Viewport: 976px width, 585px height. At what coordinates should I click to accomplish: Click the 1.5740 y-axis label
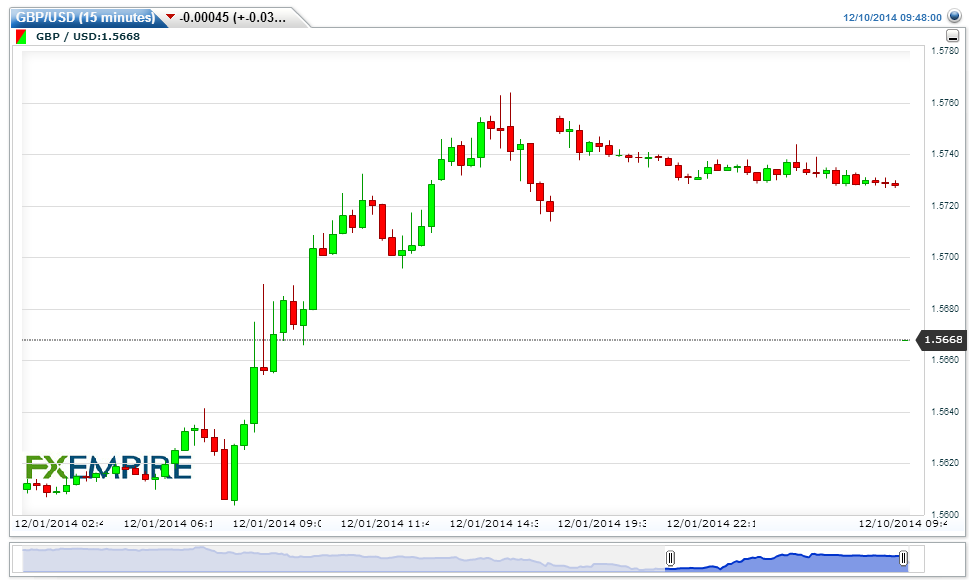click(x=945, y=154)
